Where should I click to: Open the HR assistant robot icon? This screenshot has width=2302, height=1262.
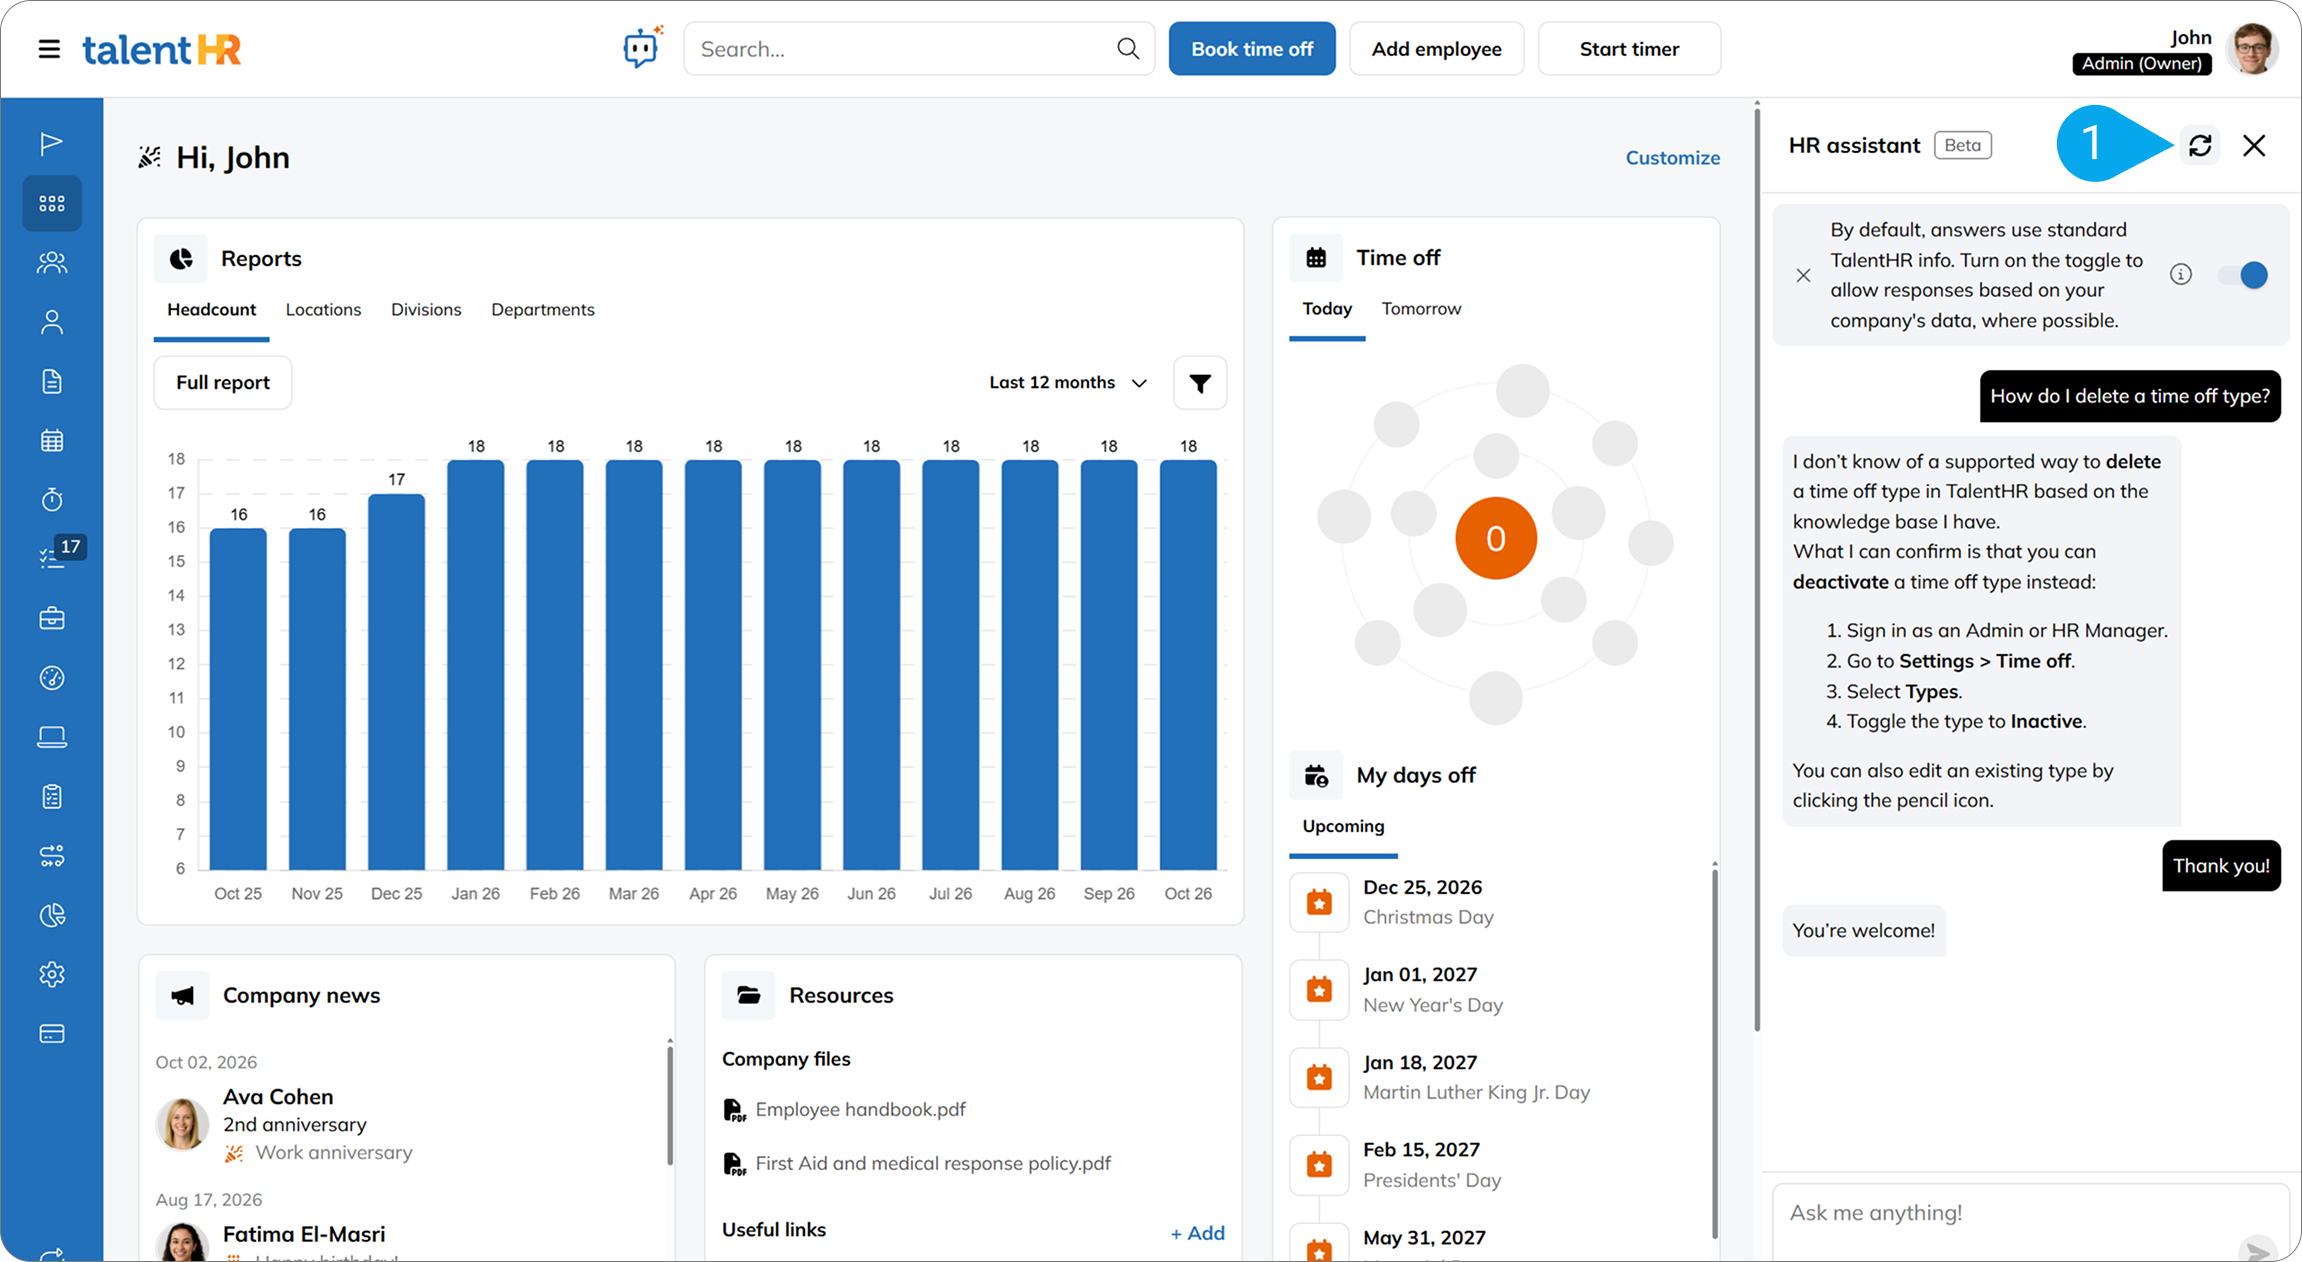tap(641, 47)
